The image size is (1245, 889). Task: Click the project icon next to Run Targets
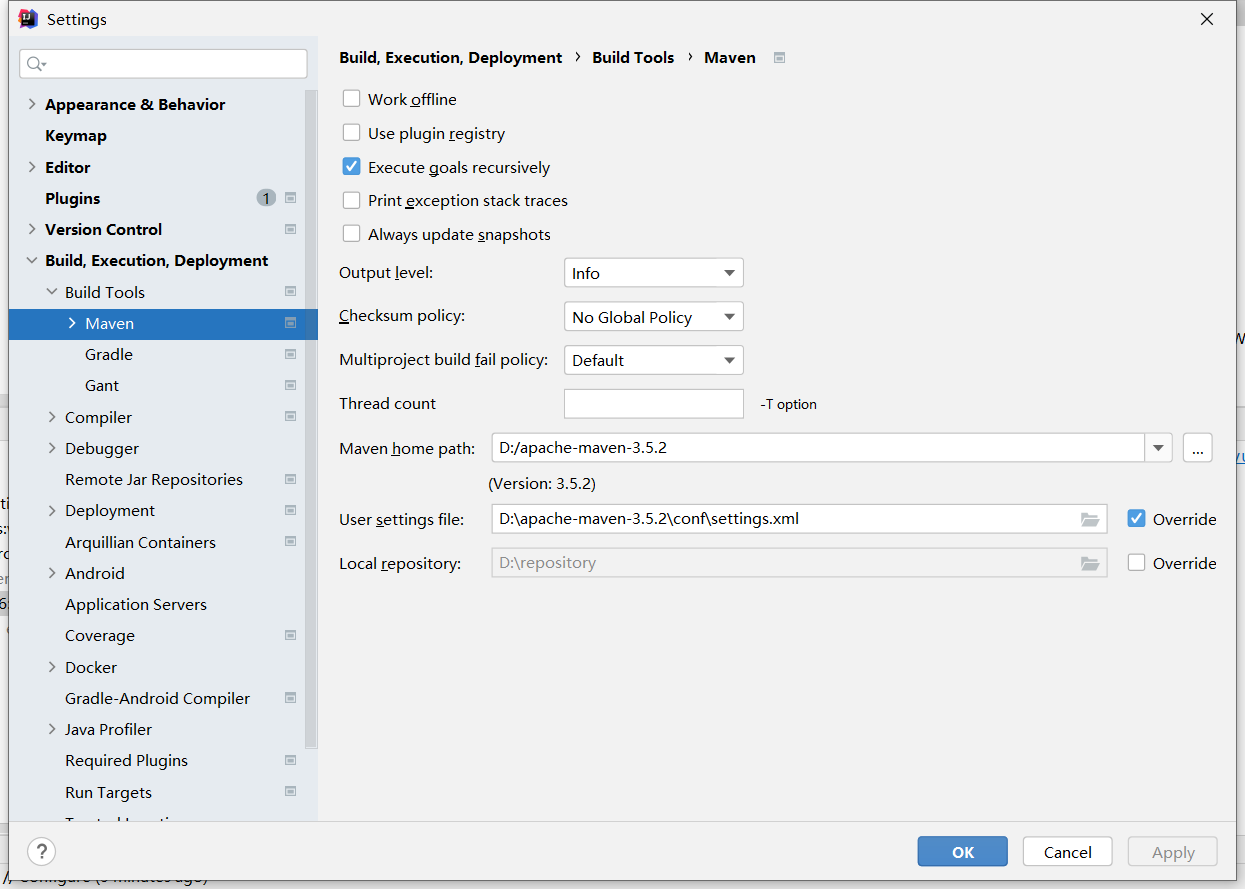click(290, 792)
